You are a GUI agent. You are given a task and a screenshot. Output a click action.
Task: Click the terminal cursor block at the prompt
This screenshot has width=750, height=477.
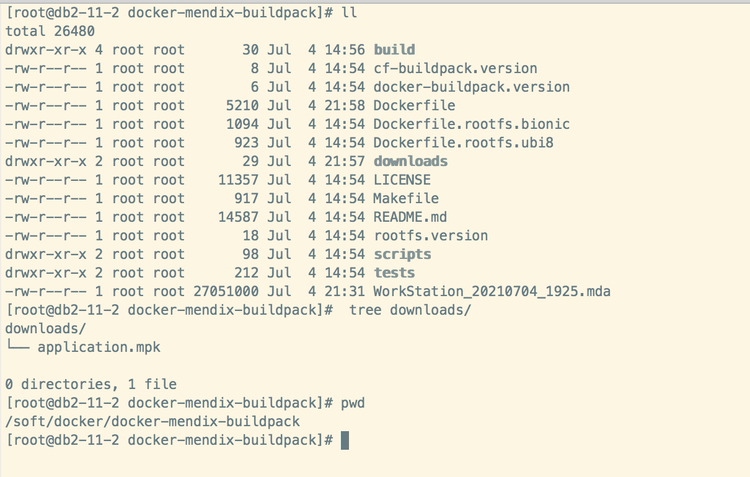(x=345, y=441)
